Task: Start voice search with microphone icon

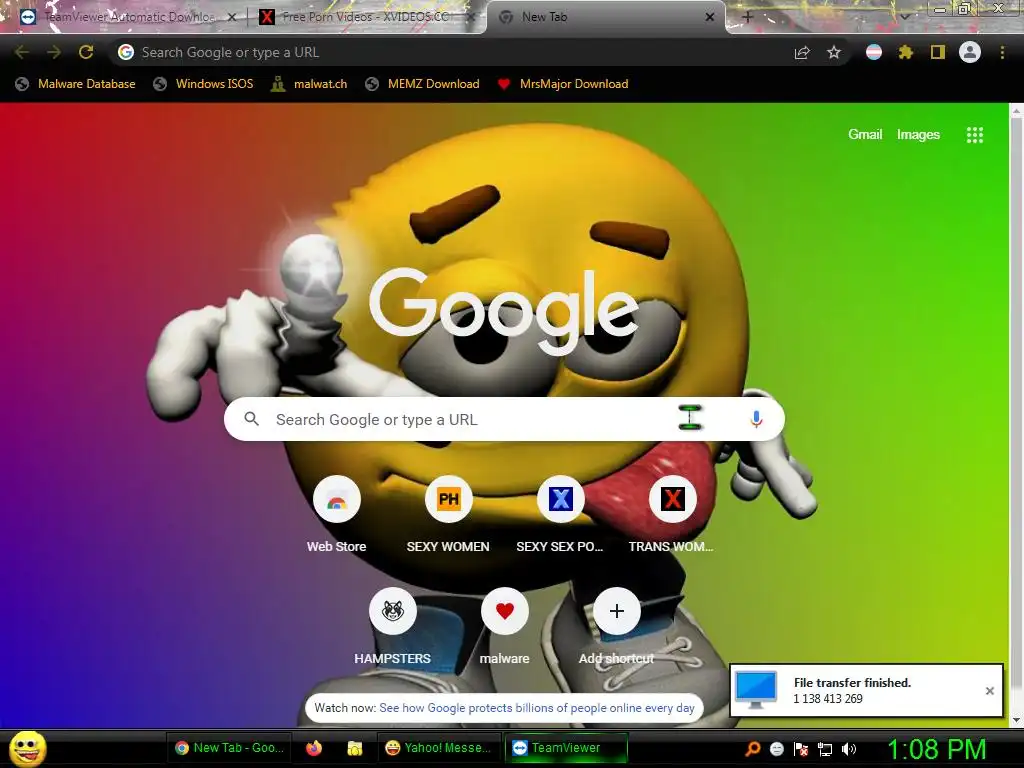Action: [756, 419]
